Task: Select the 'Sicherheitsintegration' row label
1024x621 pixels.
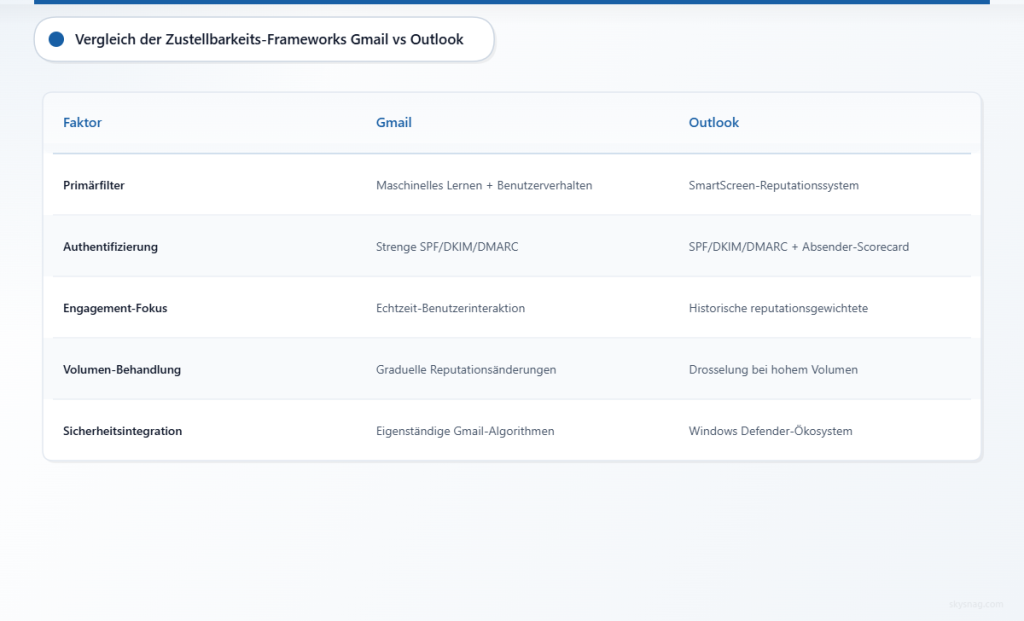Action: [x=122, y=431]
